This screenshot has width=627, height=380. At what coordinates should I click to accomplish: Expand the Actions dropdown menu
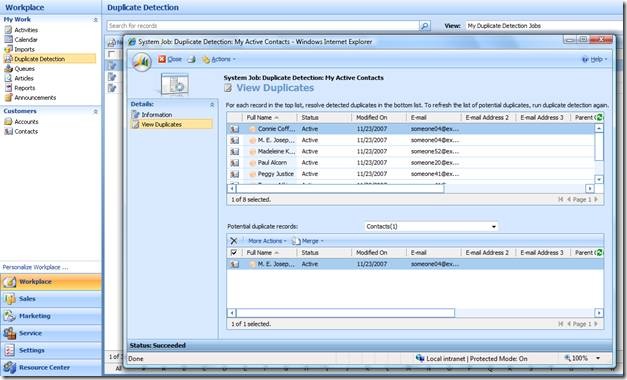tap(219, 59)
